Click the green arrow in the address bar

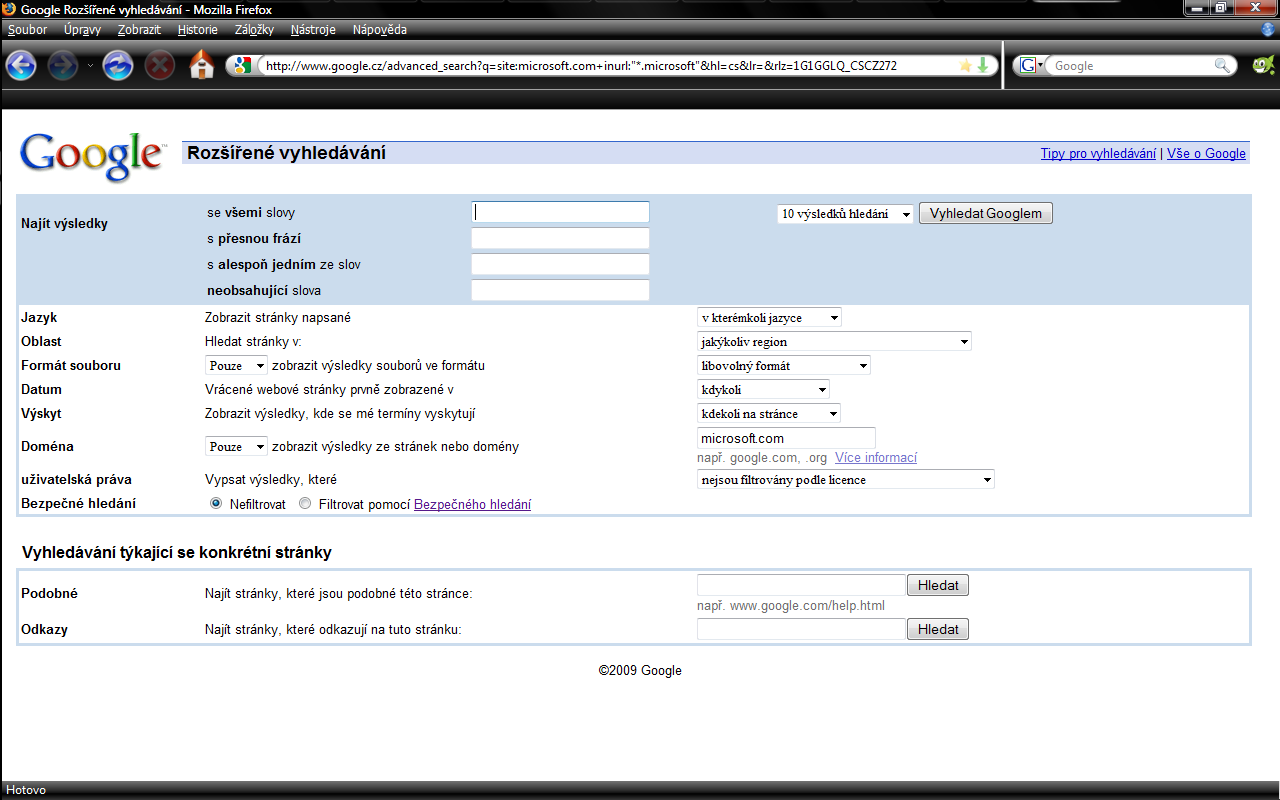(982, 65)
